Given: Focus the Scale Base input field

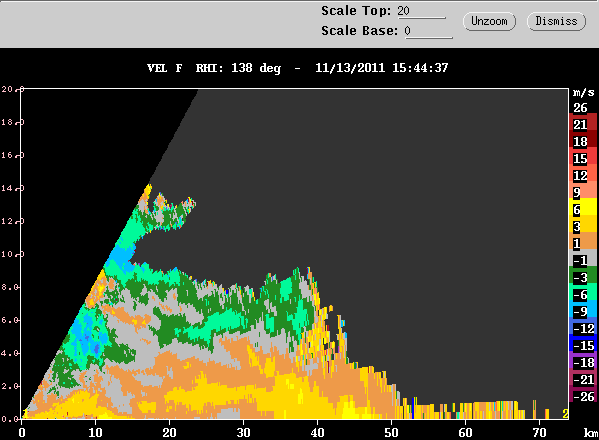Looking at the screenshot, I should click(428, 31).
